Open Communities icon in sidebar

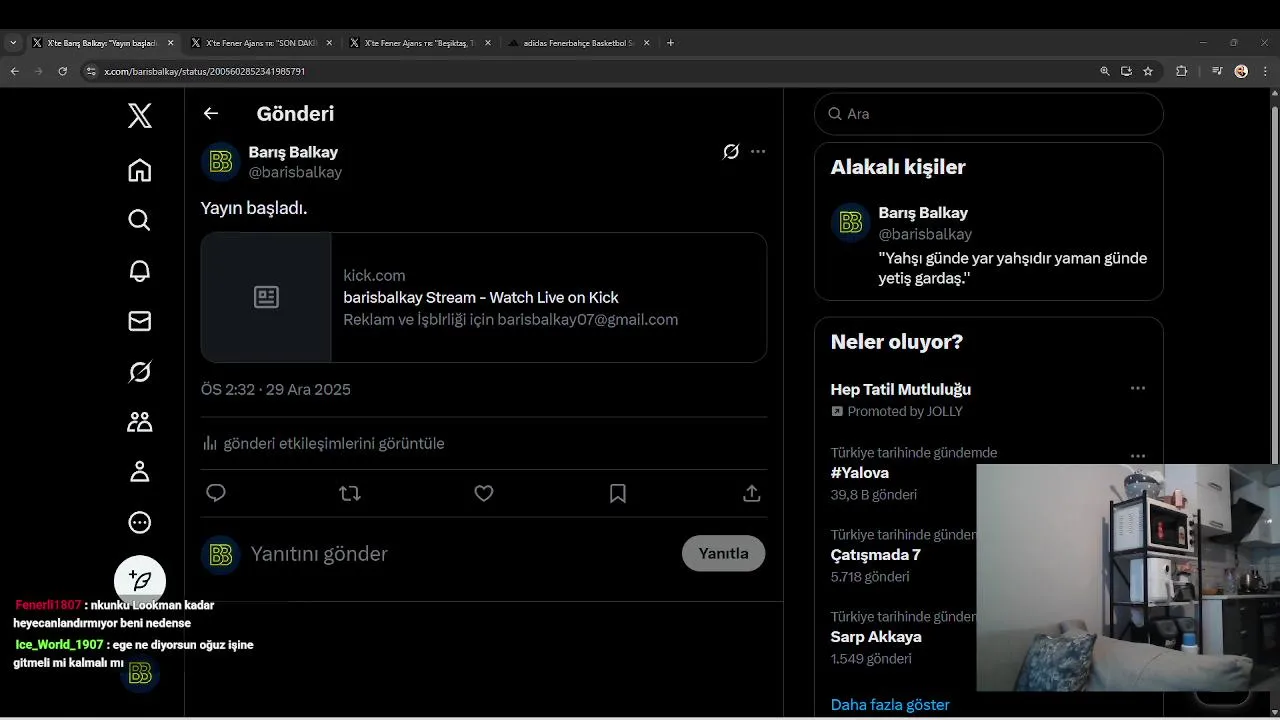pos(140,422)
